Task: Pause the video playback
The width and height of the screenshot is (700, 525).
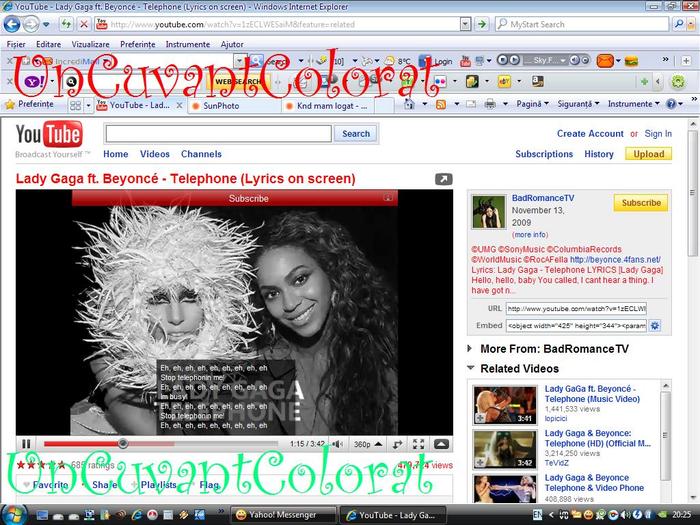Action: (26, 444)
